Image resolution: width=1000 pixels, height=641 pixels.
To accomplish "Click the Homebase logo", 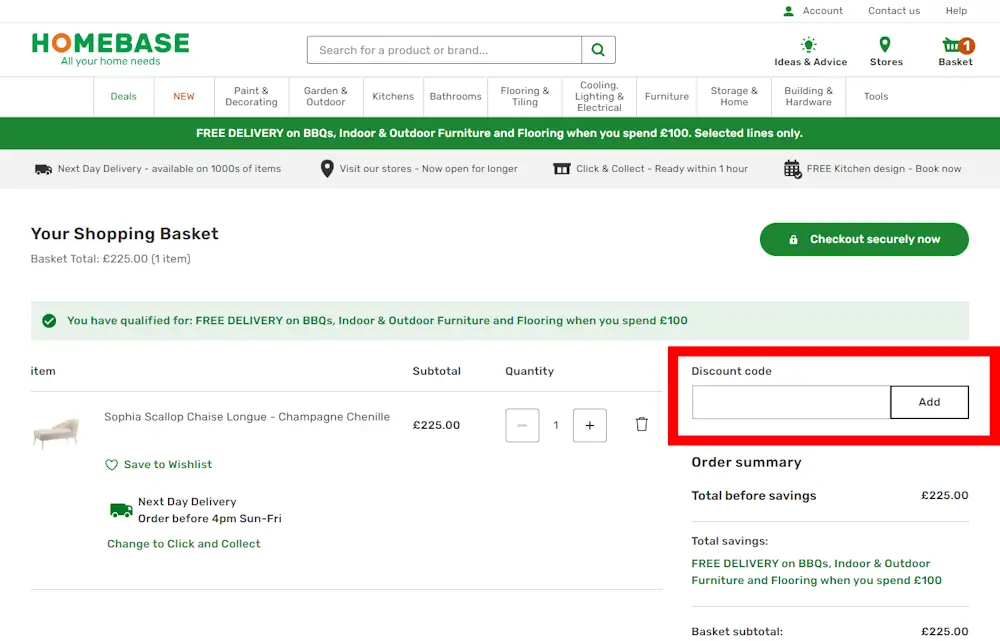I will [110, 49].
